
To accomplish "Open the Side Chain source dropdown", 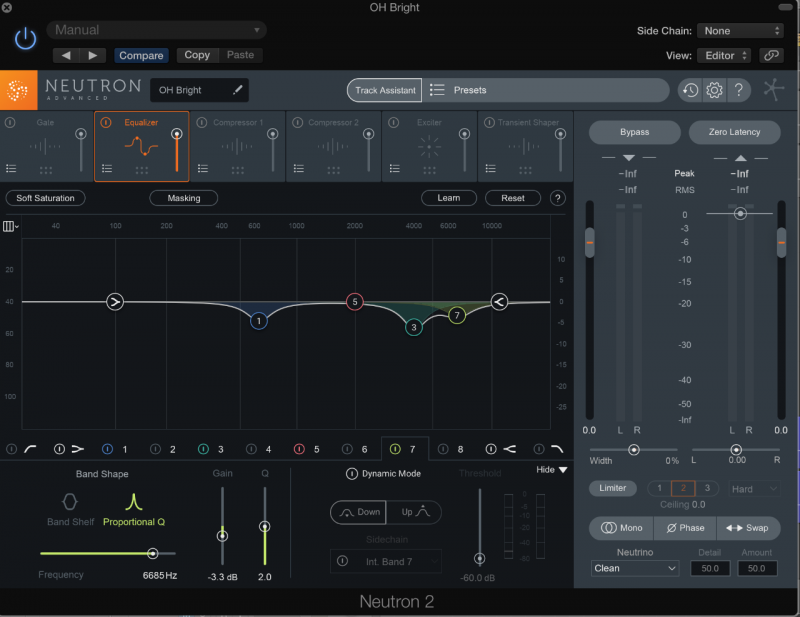I will [740, 31].
